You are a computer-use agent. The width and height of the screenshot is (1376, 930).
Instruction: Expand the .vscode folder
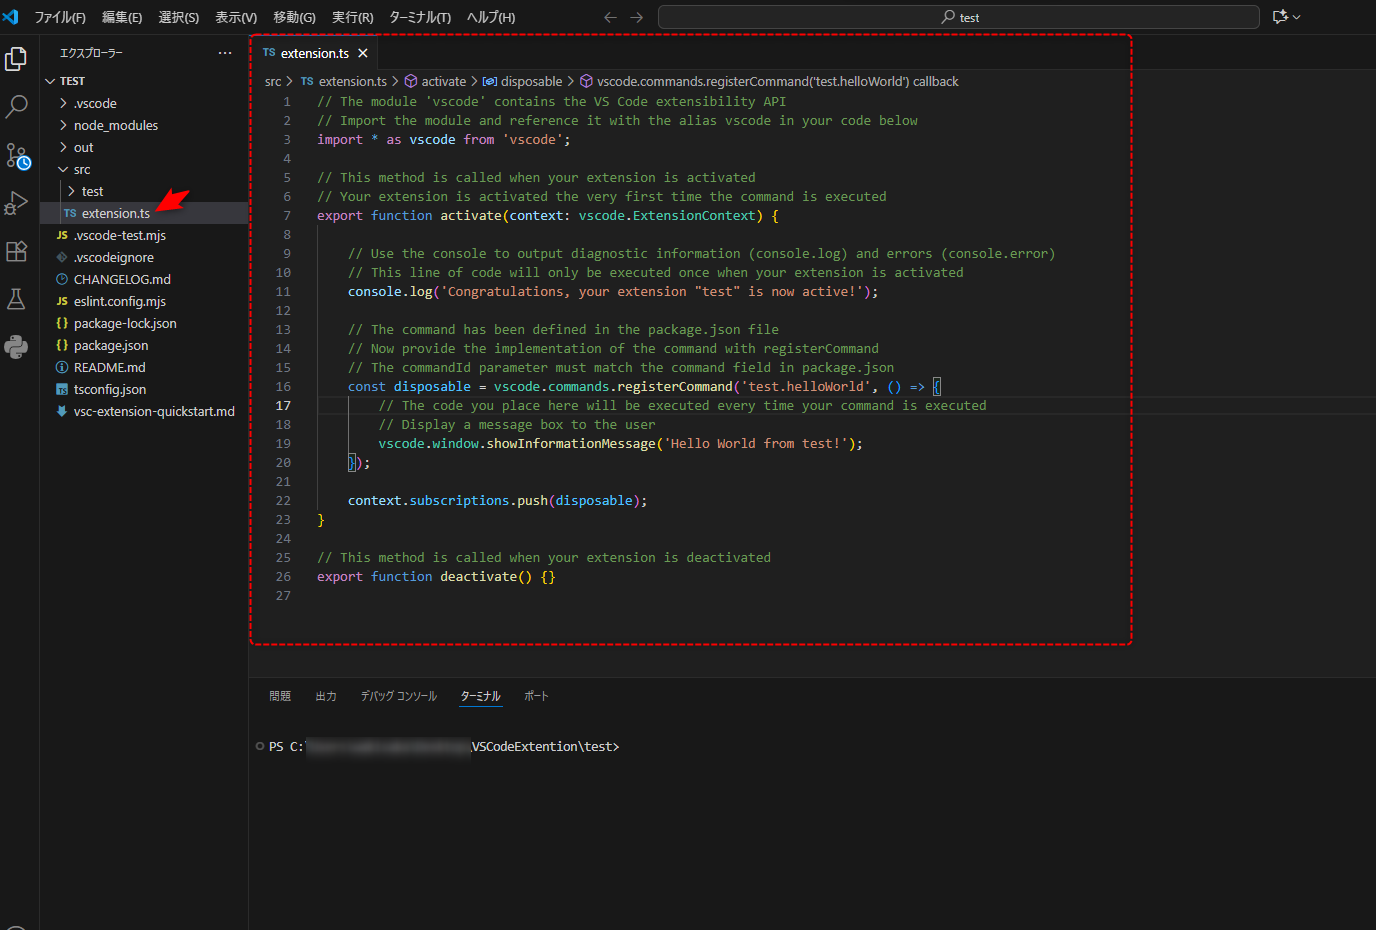[144, 103]
